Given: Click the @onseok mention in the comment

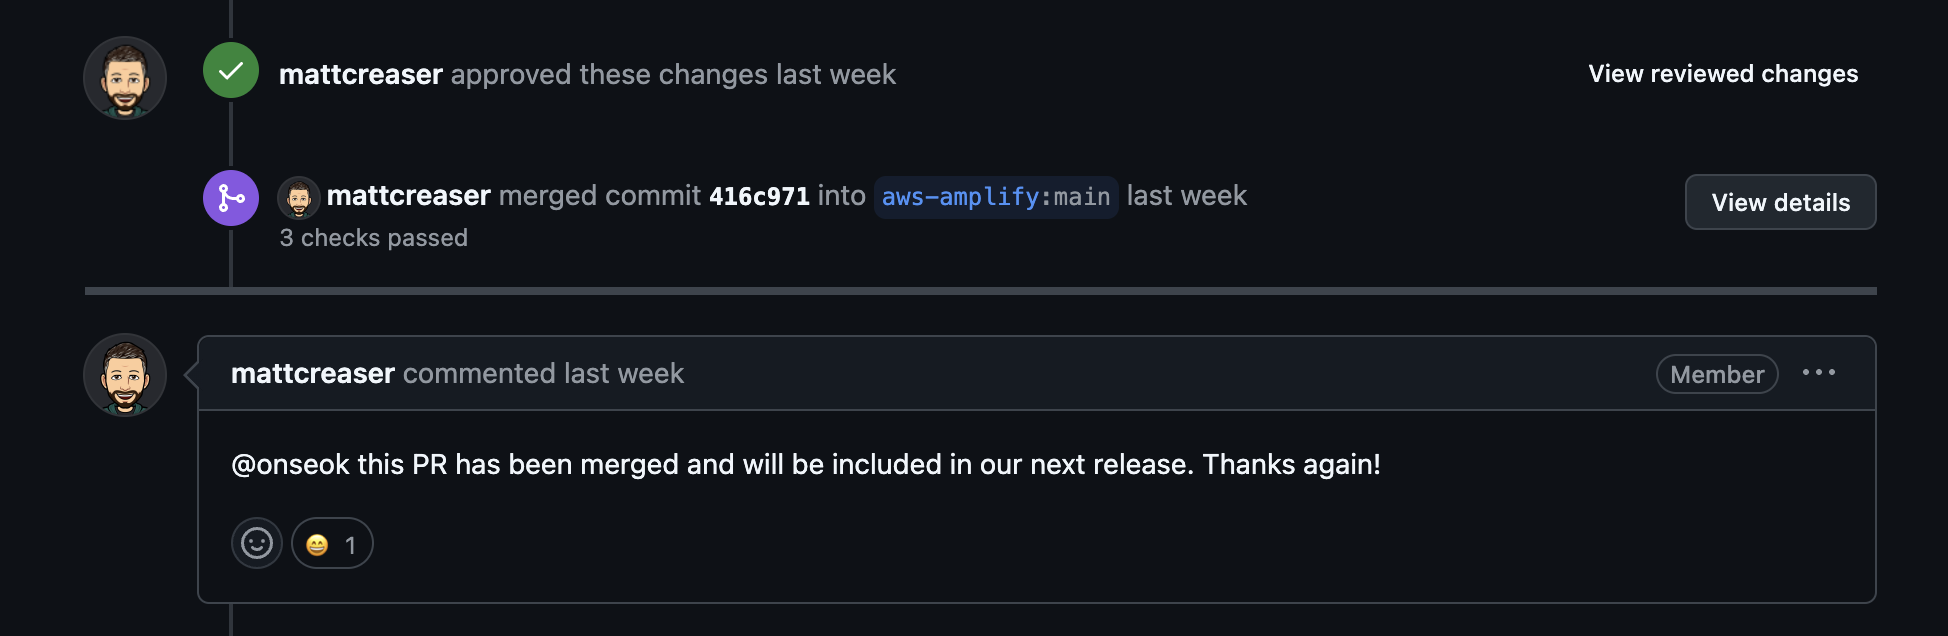Looking at the screenshot, I should 290,465.
